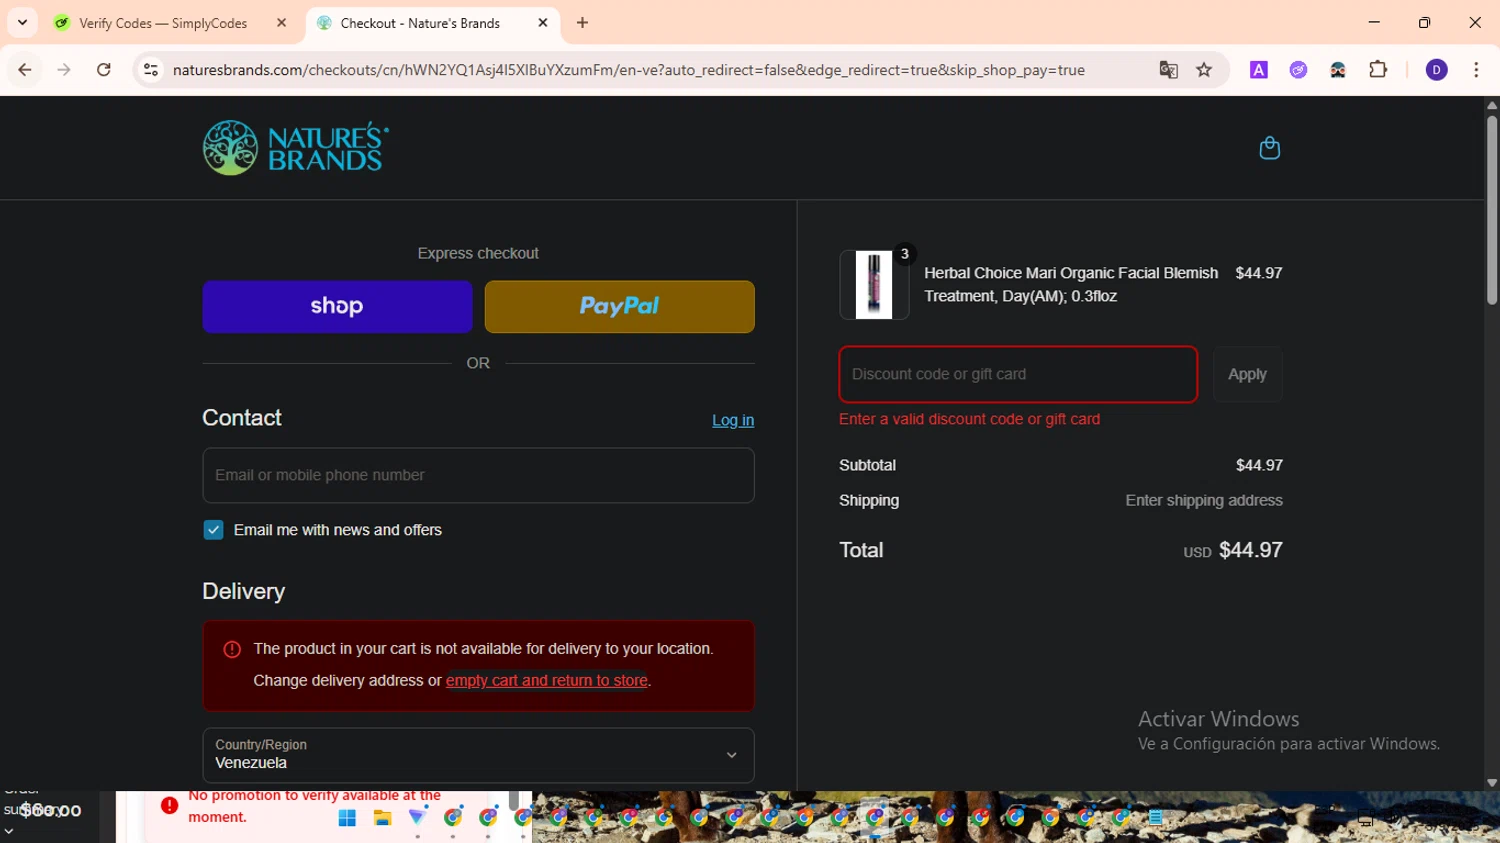Screen dimensions: 1500x843
Task: Click the 'Enter a valid discount code' error
Action: pyautogui.click(x=969, y=419)
